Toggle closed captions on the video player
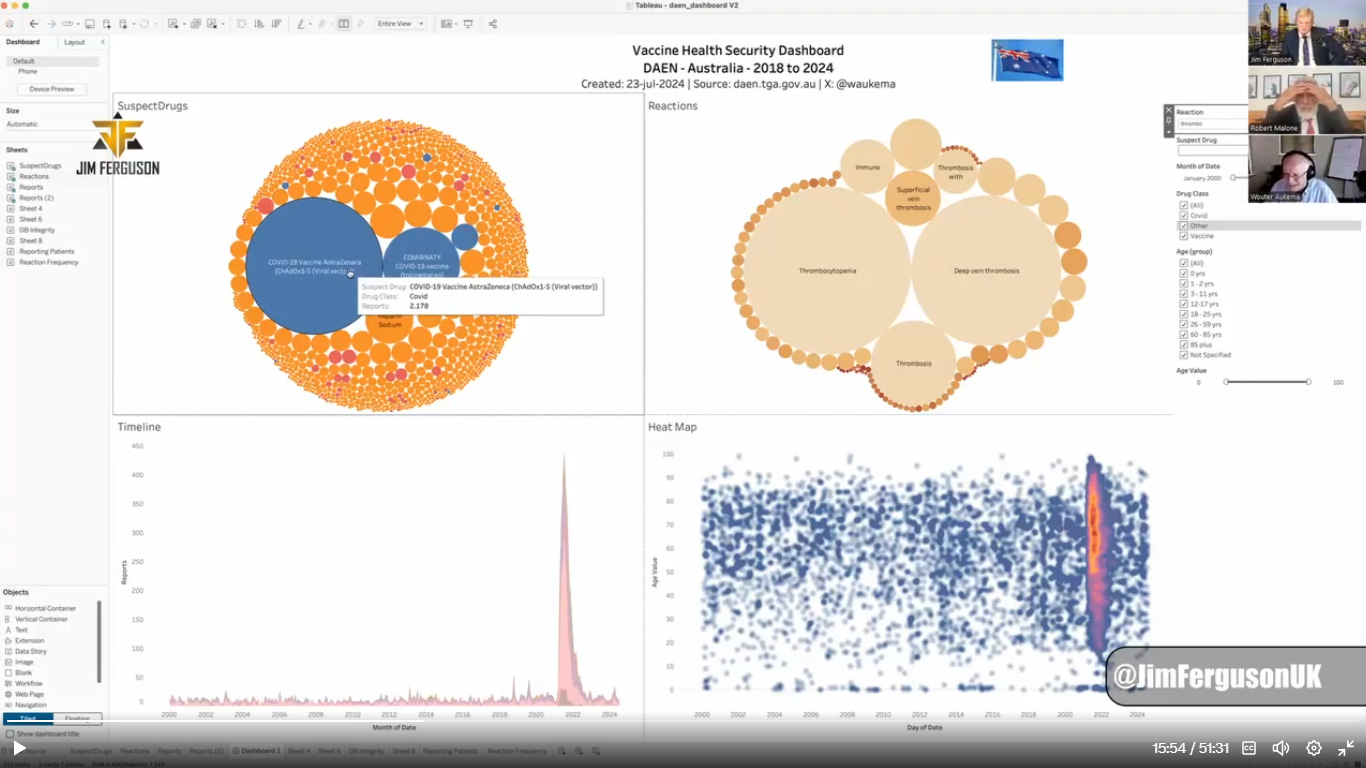 click(x=1249, y=748)
